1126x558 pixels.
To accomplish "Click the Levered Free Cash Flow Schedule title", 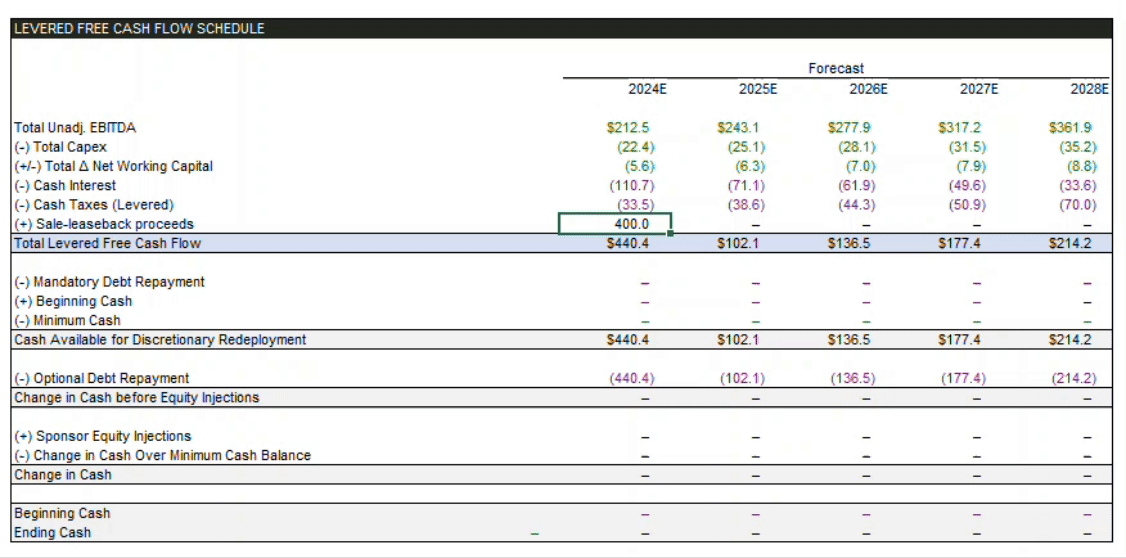I will click(139, 28).
